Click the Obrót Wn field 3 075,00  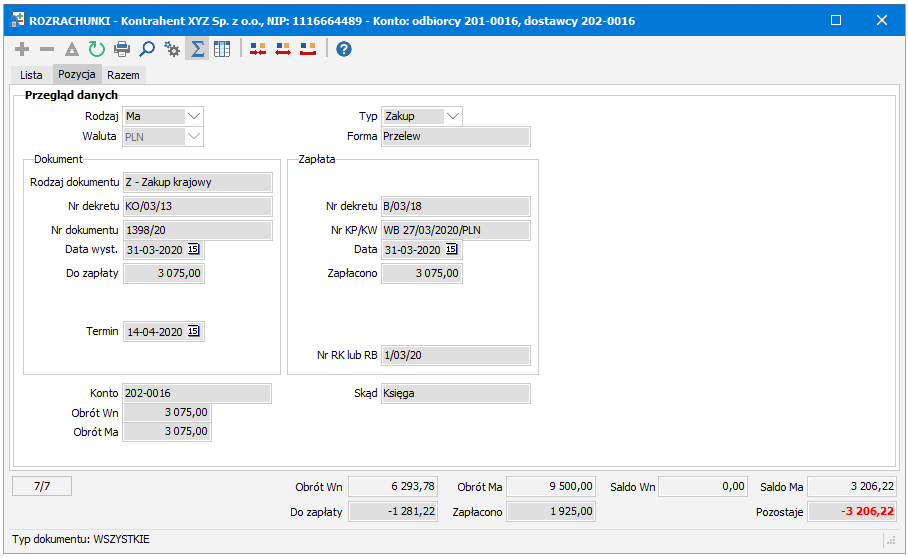pos(167,412)
